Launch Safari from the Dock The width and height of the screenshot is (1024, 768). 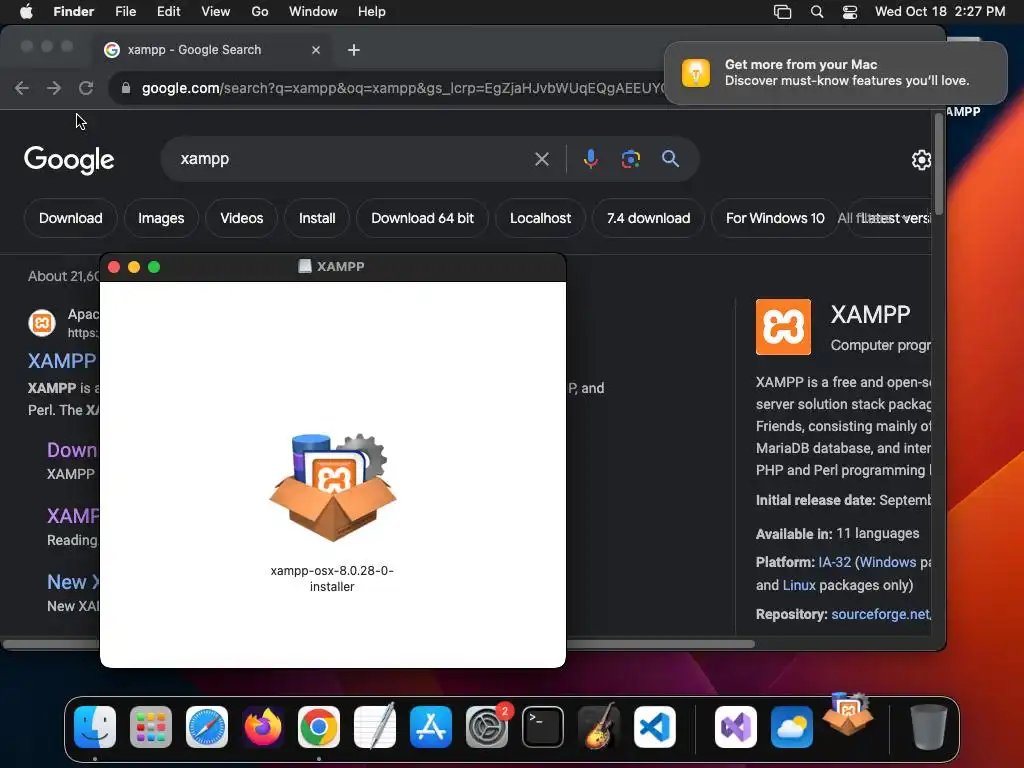click(x=207, y=726)
